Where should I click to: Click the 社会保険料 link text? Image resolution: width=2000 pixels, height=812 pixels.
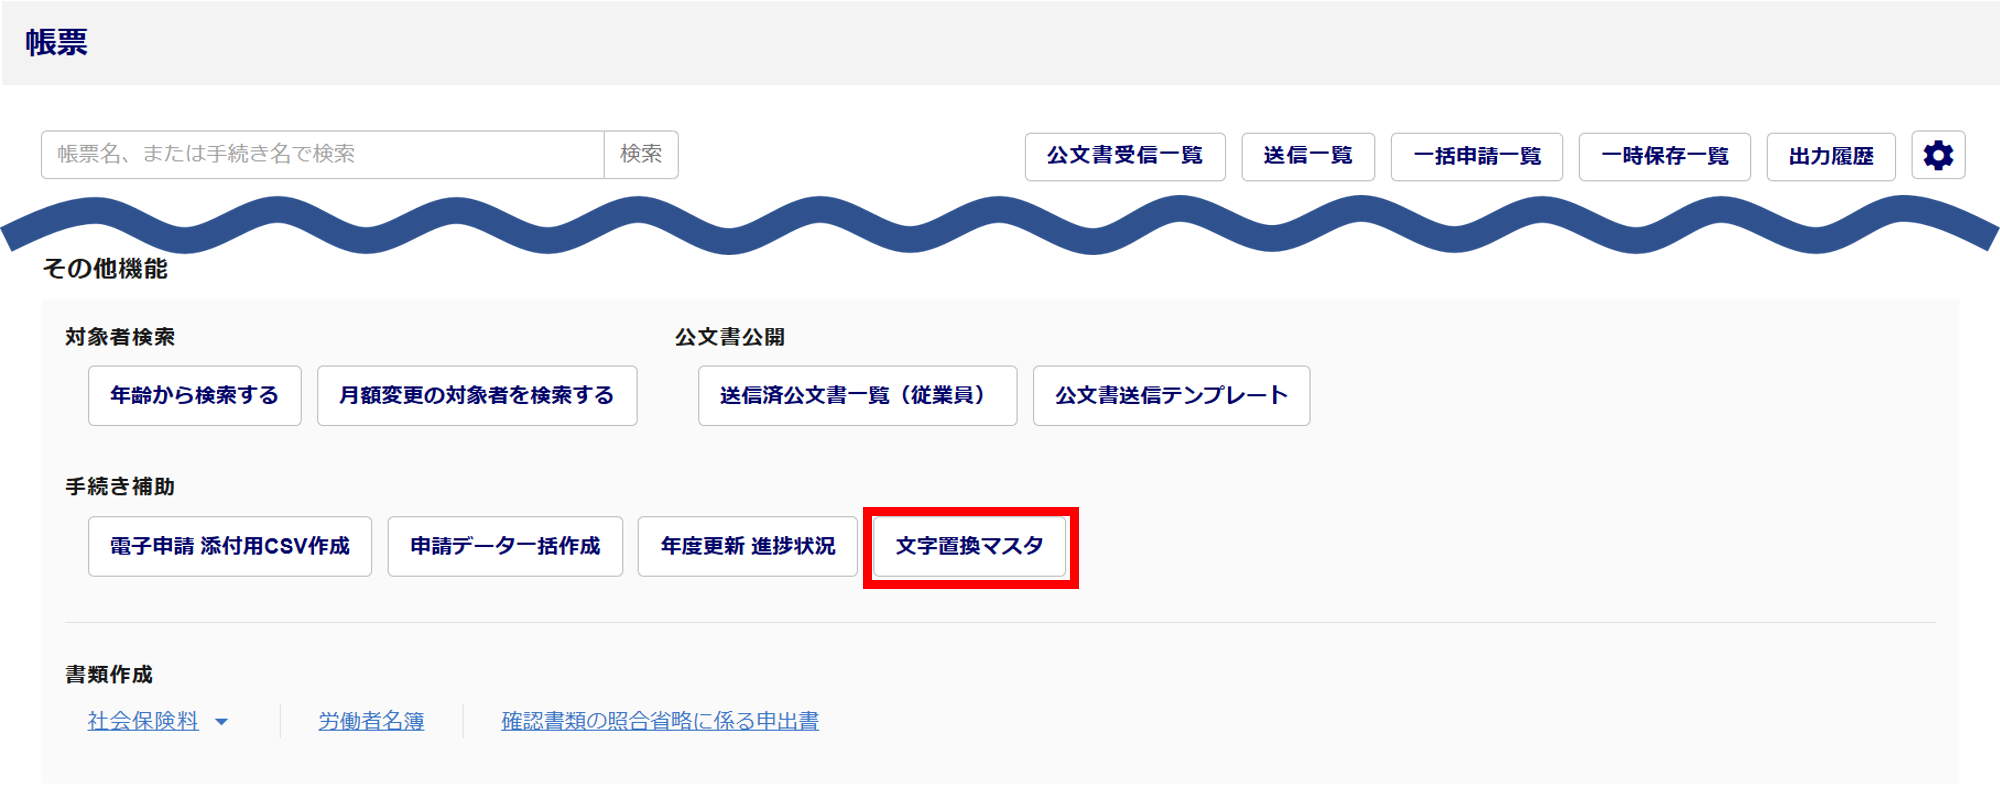click(x=143, y=721)
